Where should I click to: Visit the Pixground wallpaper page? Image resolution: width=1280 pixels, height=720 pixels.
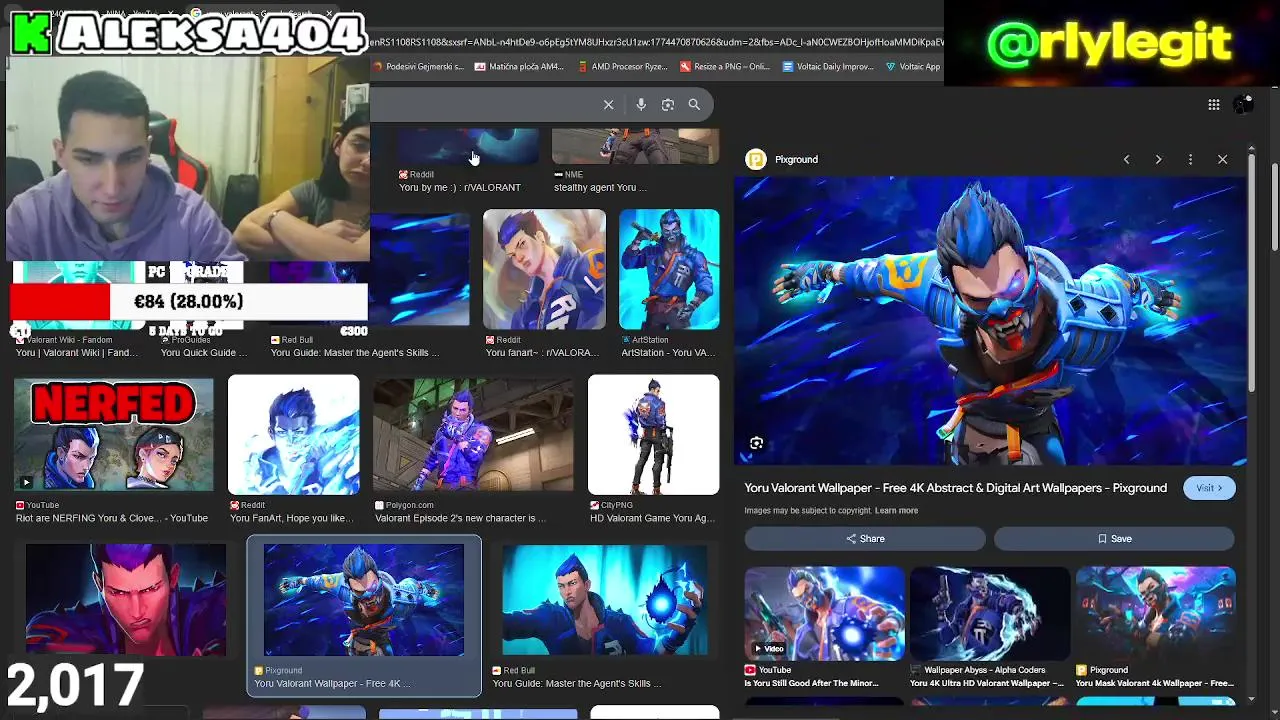1209,488
